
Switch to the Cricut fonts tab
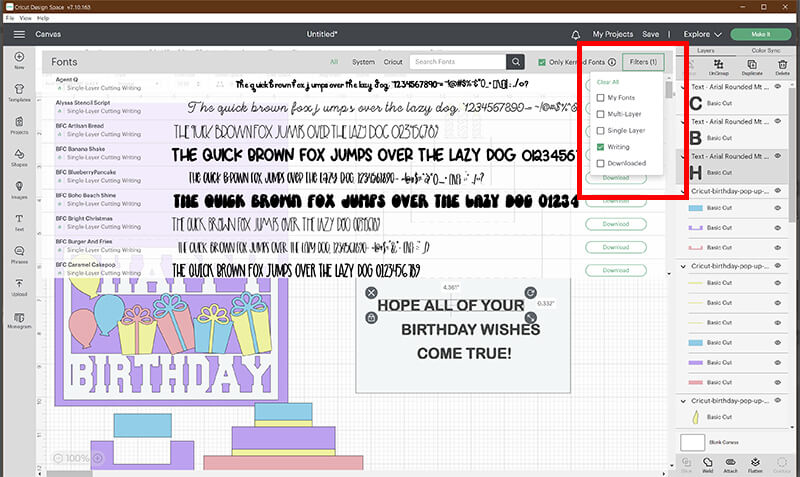(x=393, y=62)
